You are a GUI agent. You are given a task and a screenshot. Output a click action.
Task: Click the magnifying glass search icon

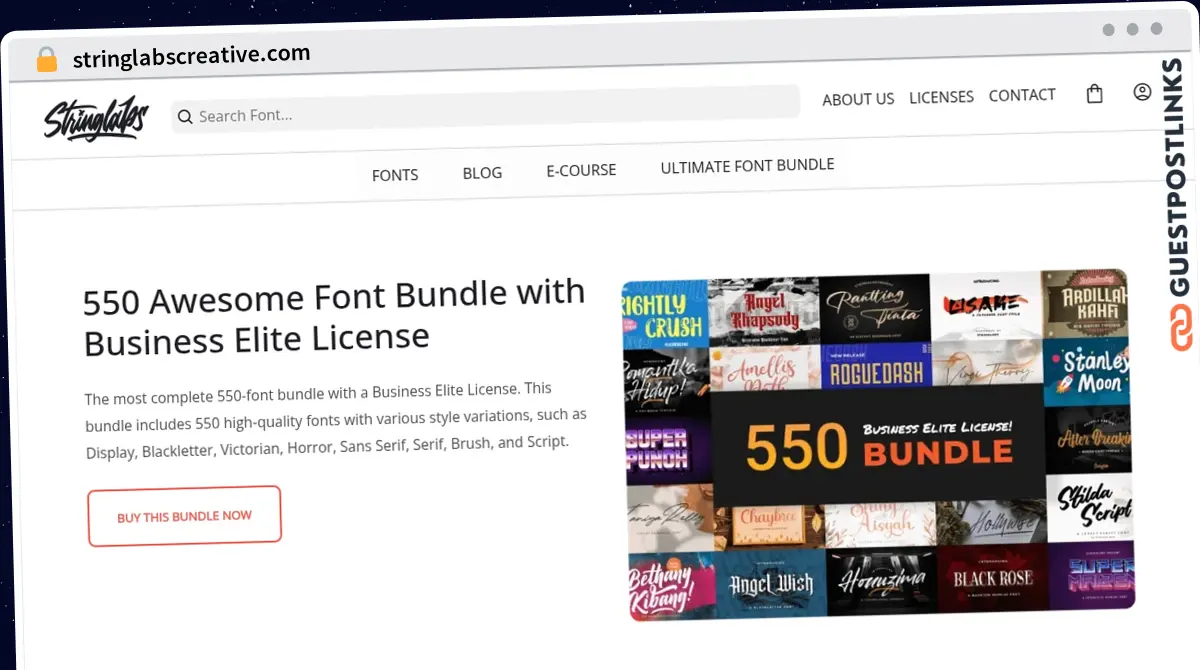click(x=185, y=117)
